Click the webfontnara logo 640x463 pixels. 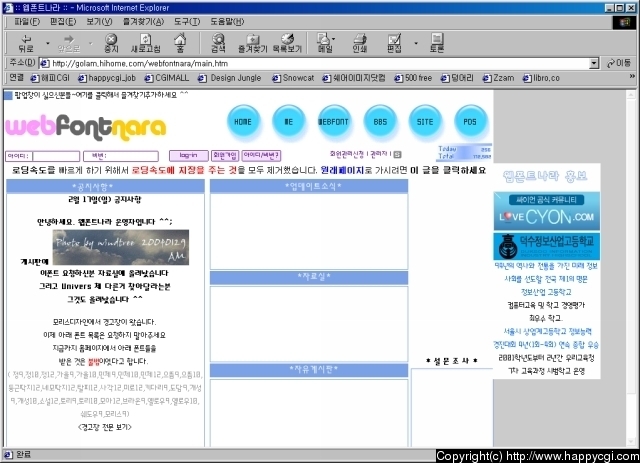86,127
